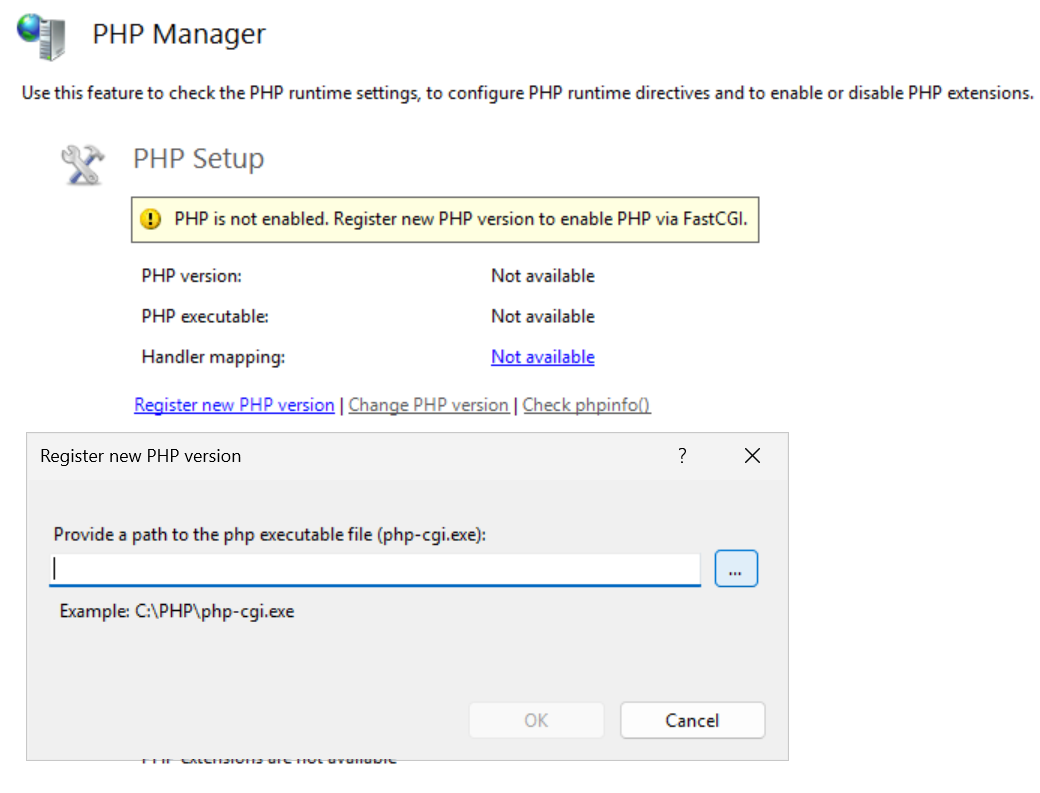Screen dimensions: 1040x793
Task: Click the 'PHP Manager' title text
Action: point(179,34)
